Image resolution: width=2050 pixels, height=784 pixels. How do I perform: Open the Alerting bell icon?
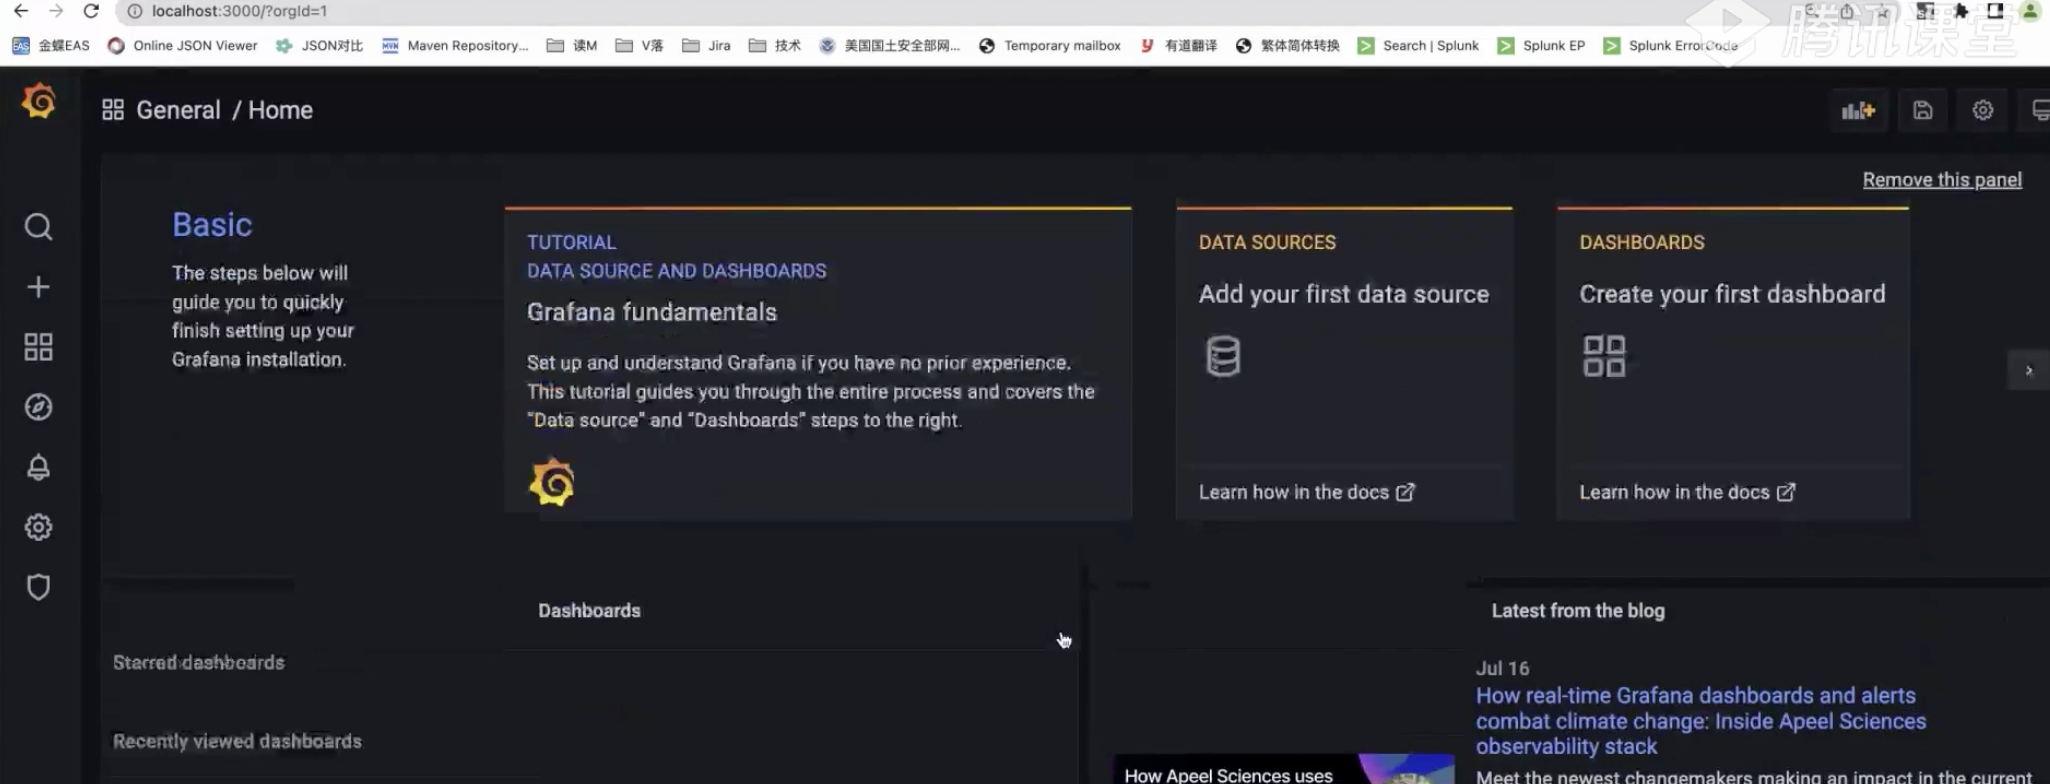tap(38, 467)
